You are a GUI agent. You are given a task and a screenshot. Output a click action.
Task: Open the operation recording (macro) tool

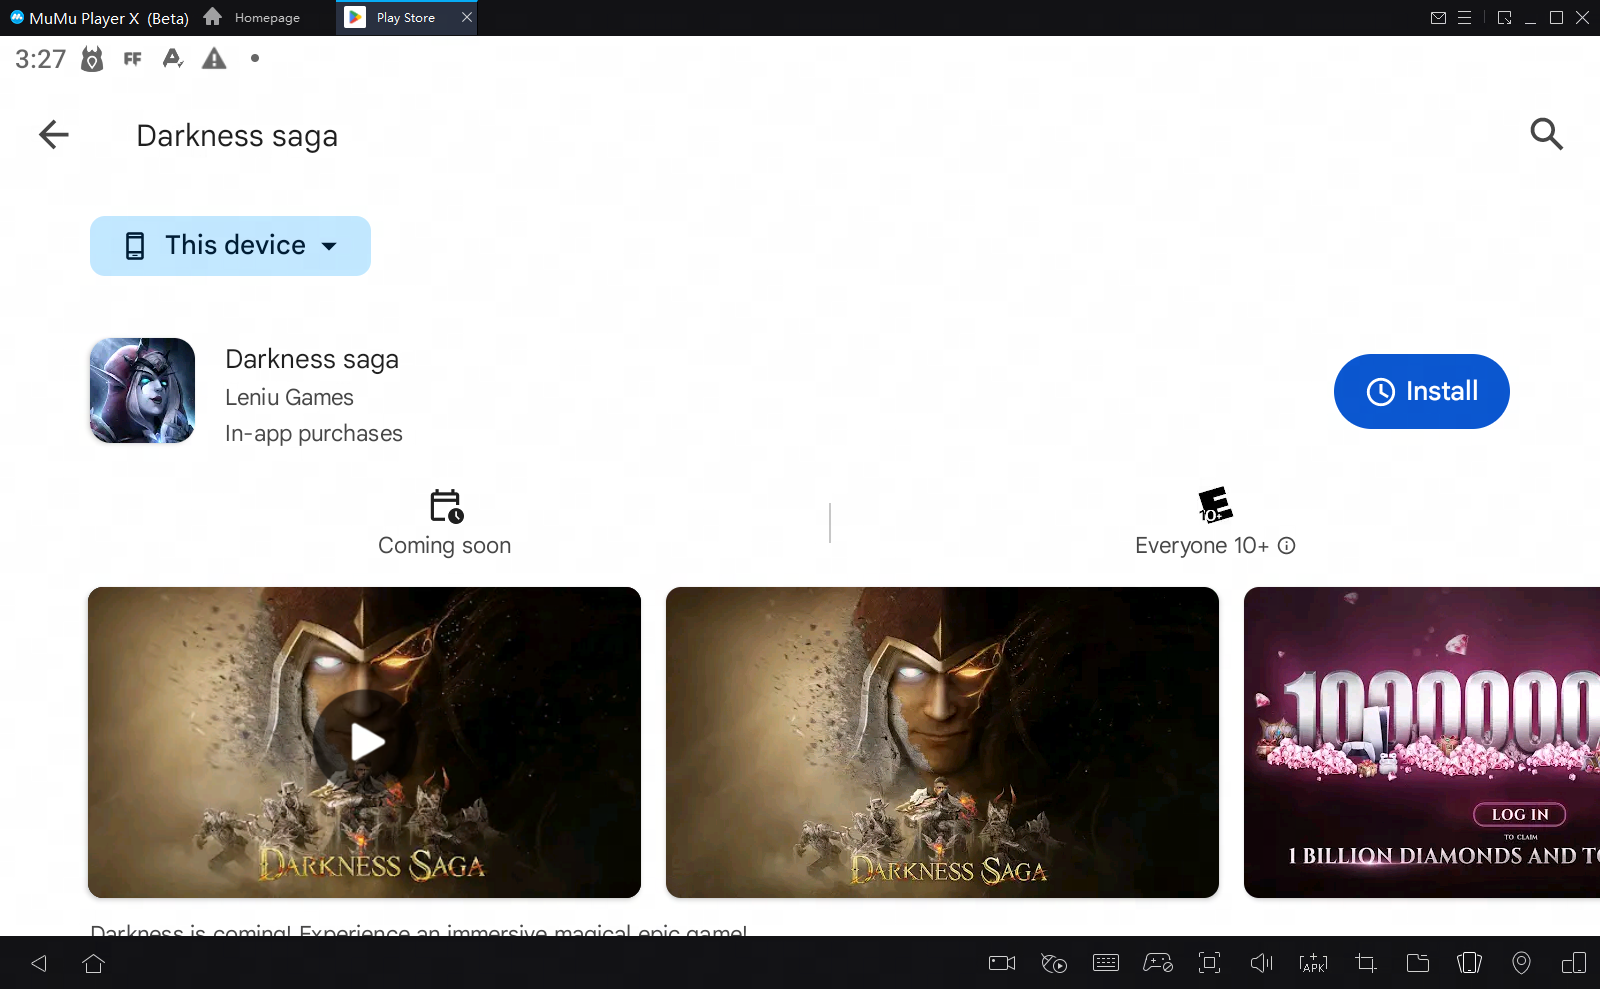pos(1053,963)
